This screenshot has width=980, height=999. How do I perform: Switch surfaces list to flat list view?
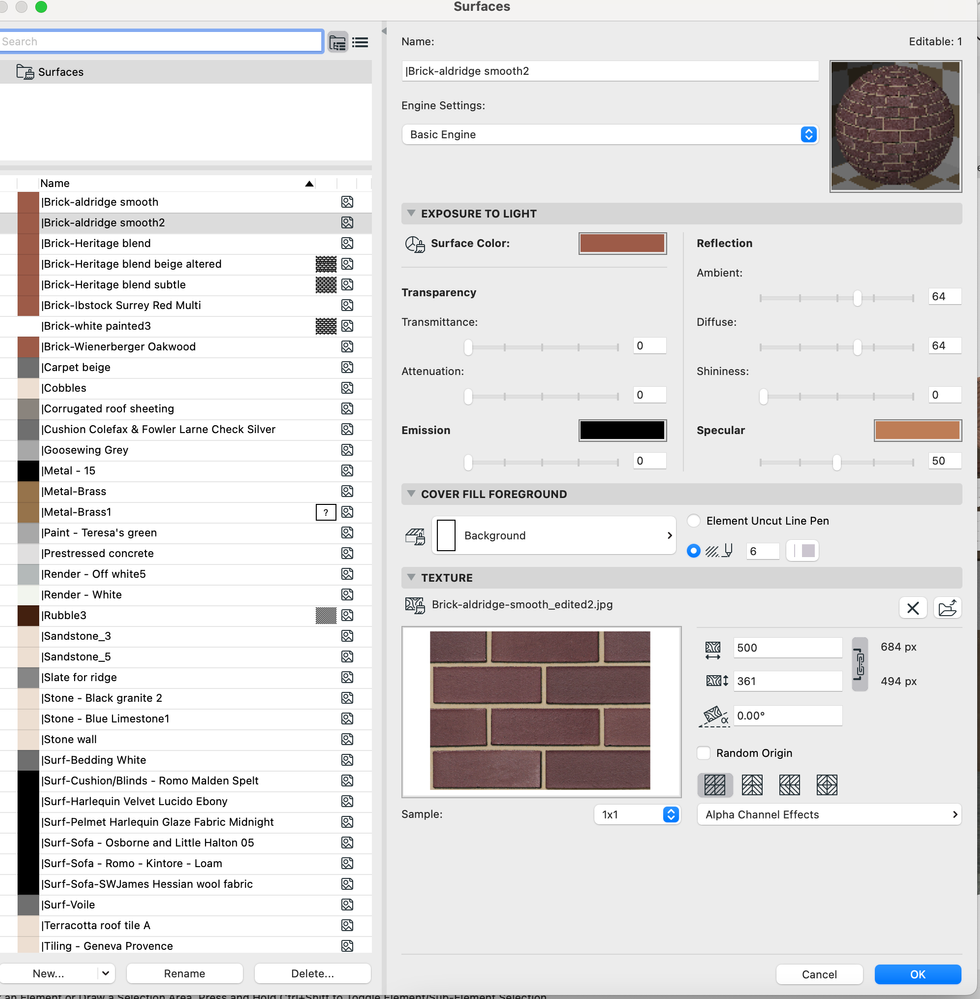pyautogui.click(x=360, y=42)
